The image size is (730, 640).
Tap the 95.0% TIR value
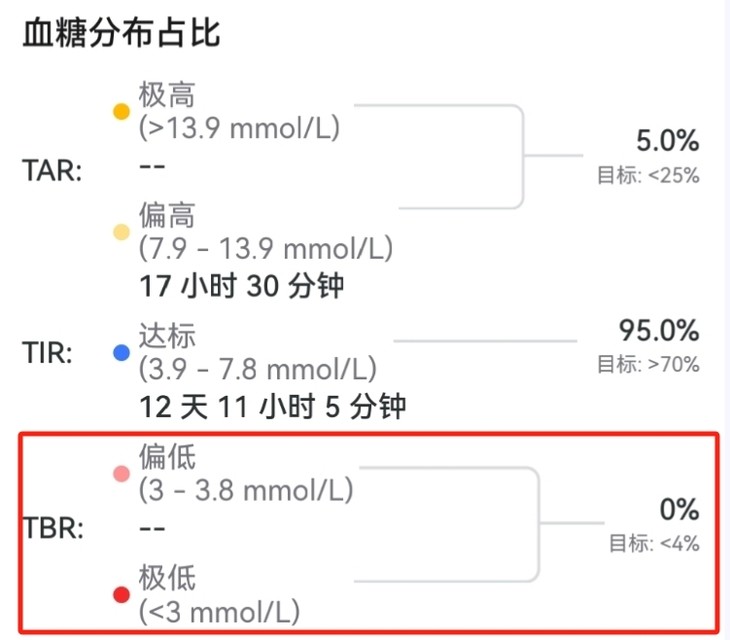click(x=660, y=332)
